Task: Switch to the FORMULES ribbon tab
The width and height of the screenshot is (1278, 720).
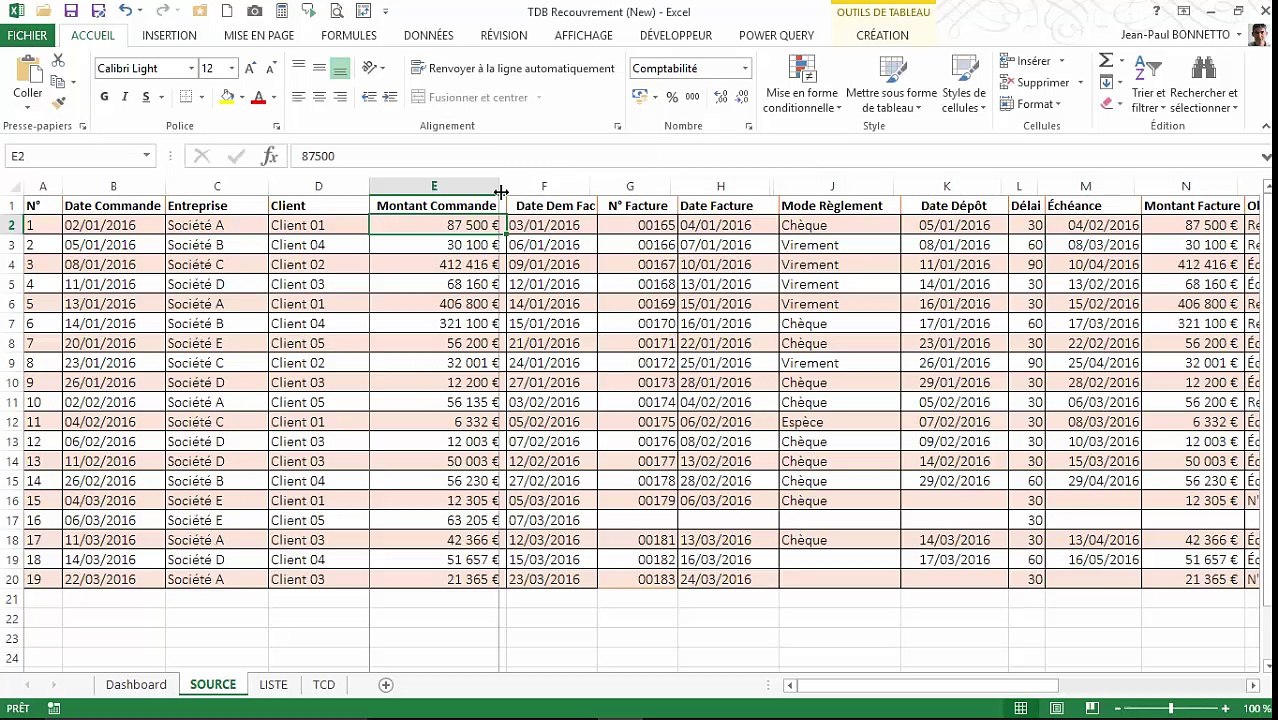Action: coord(348,35)
